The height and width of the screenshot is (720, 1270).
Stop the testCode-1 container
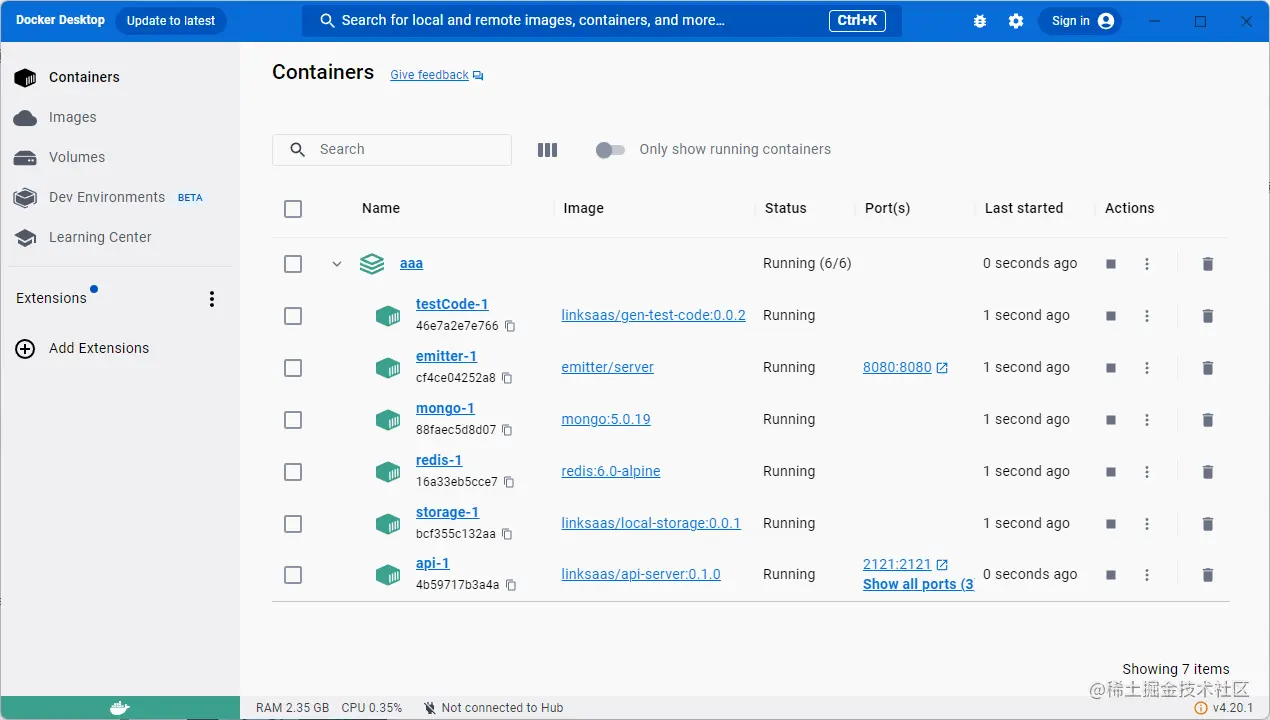(x=1111, y=316)
